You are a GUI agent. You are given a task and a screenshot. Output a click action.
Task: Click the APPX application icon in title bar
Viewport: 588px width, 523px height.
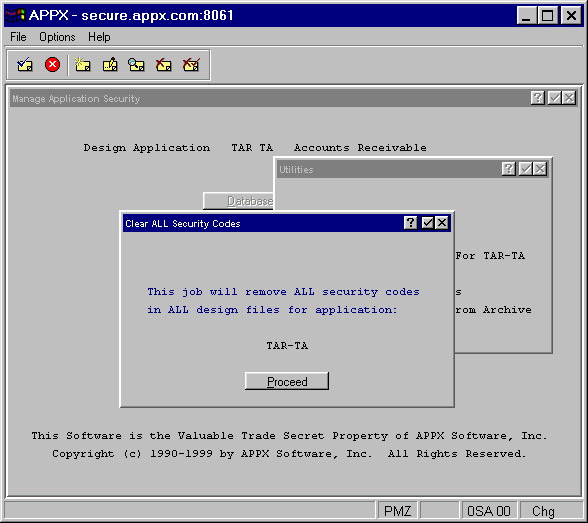point(15,15)
